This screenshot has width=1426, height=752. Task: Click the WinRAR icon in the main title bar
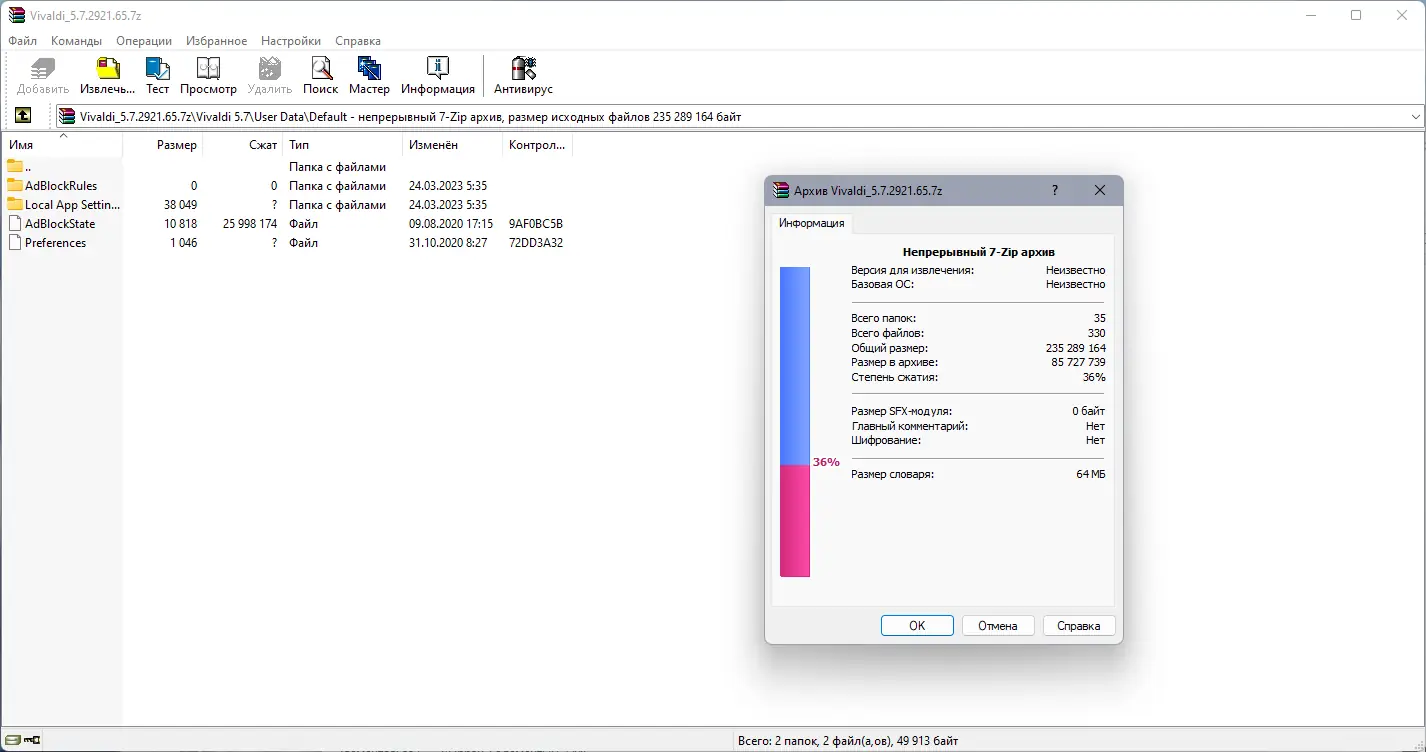pyautogui.click(x=16, y=15)
